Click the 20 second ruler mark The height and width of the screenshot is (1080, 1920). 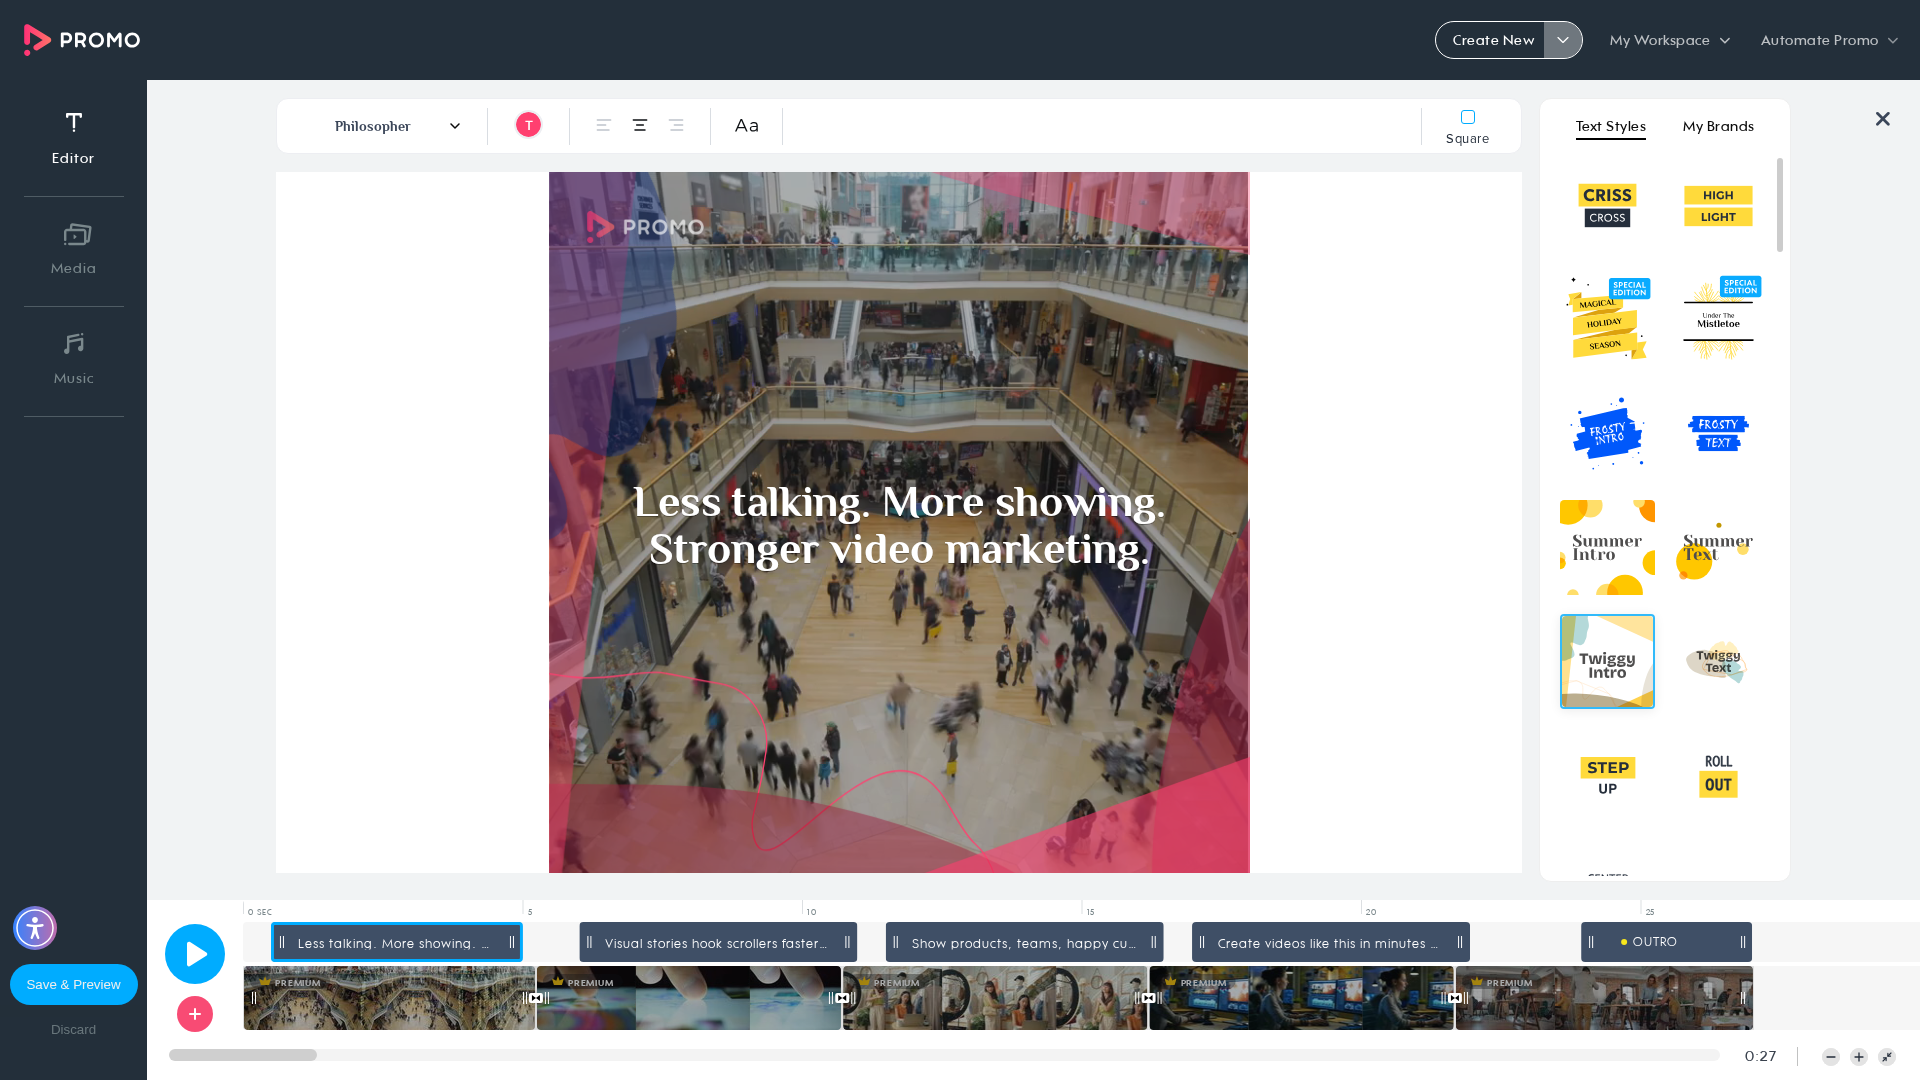point(1370,912)
